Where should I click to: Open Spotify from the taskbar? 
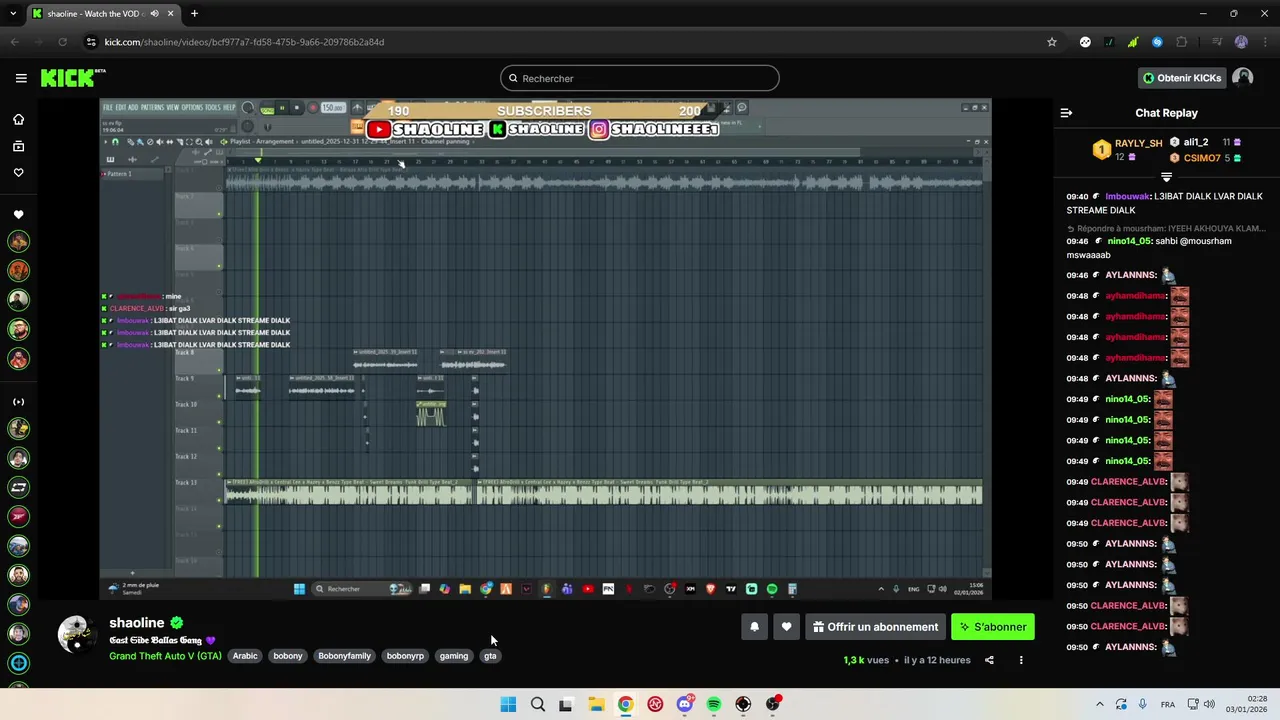713,704
